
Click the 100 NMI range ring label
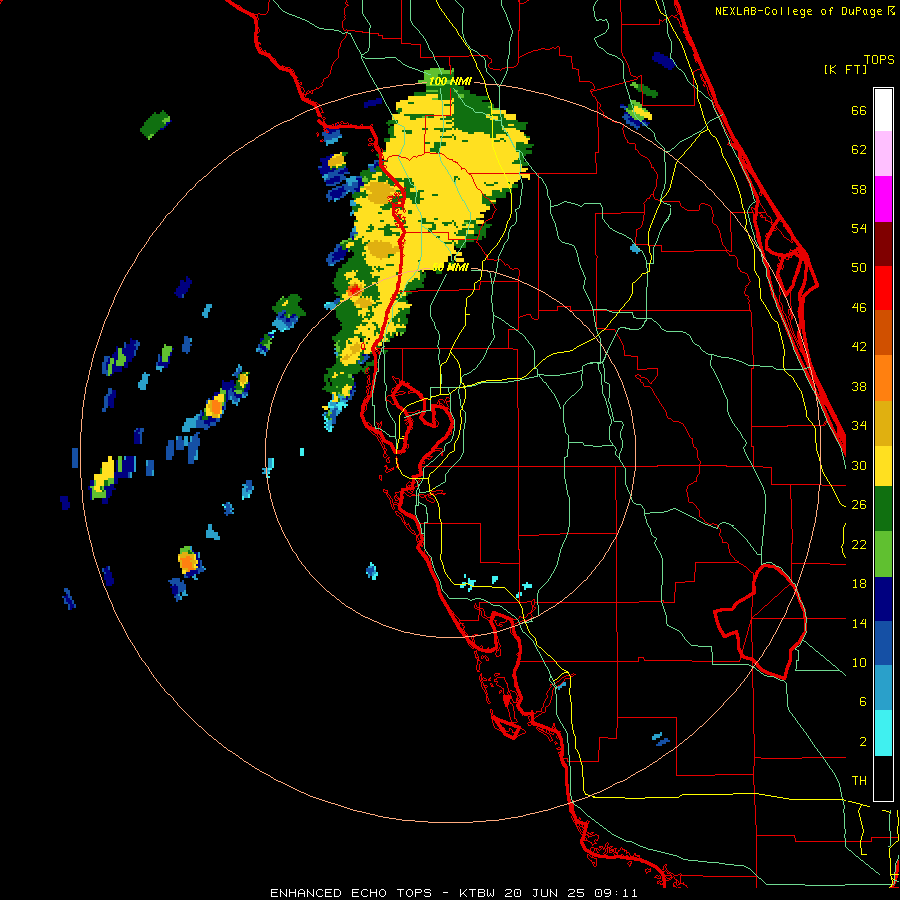pyautogui.click(x=450, y=82)
